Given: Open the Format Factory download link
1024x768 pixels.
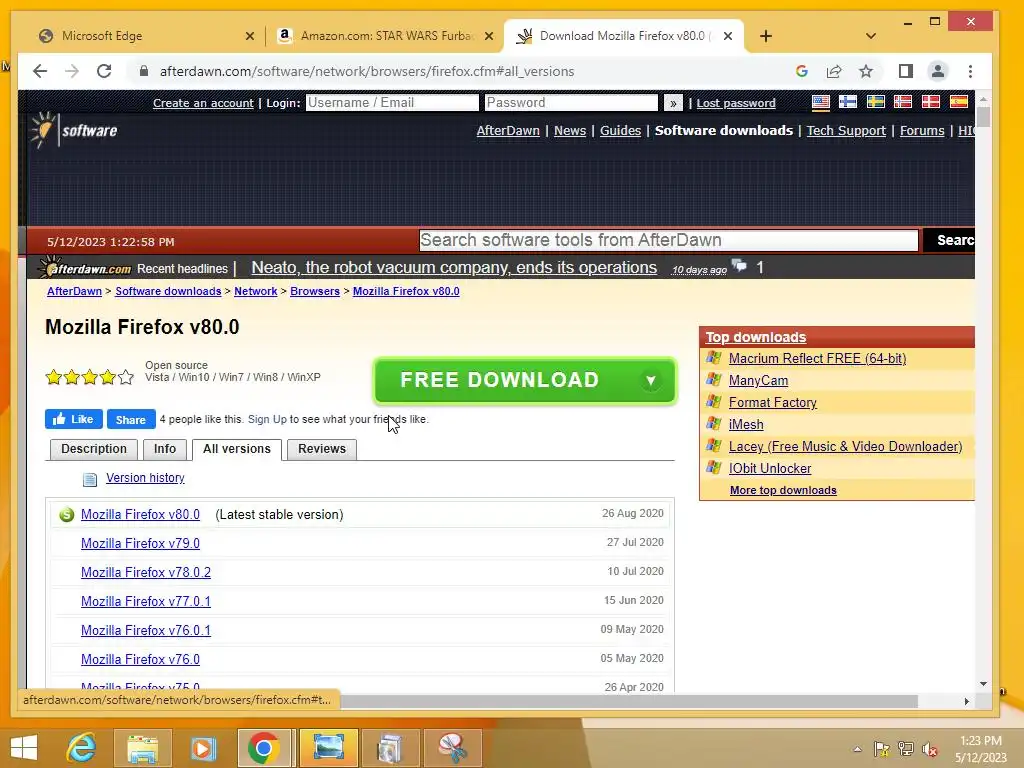Looking at the screenshot, I should [x=773, y=402].
